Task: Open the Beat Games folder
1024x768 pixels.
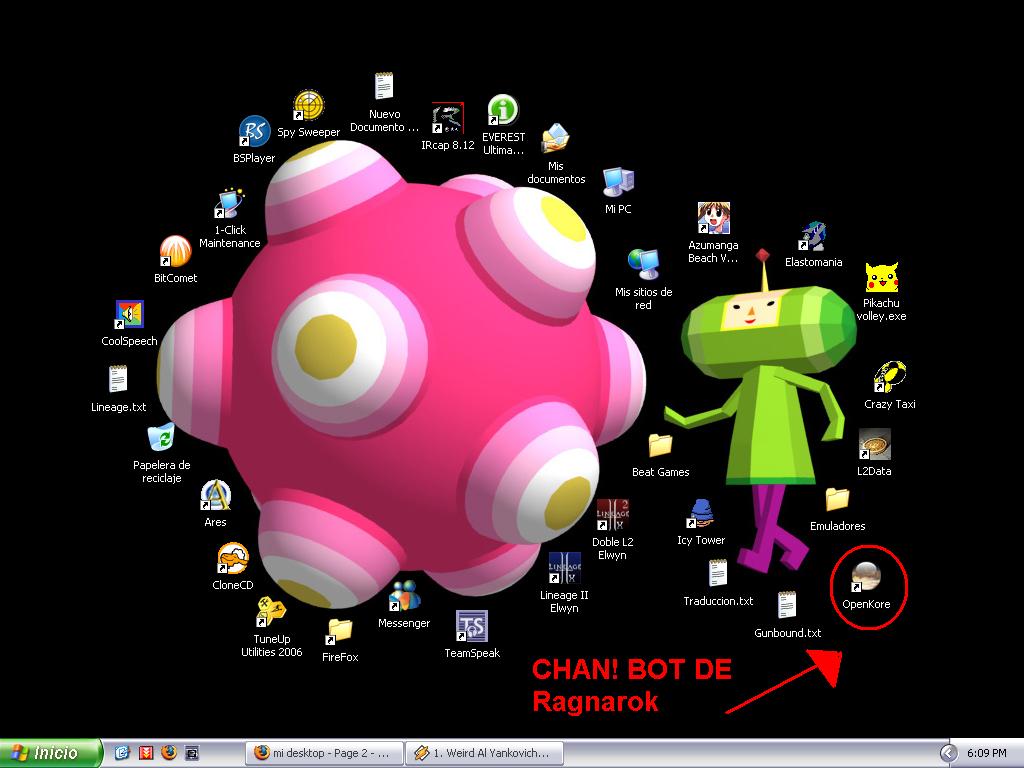Action: 660,445
